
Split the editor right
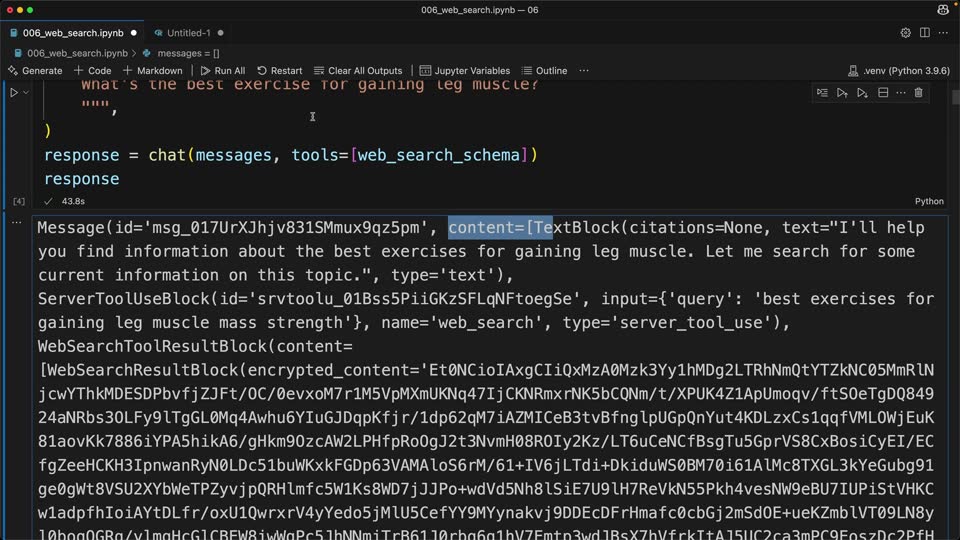click(x=924, y=33)
